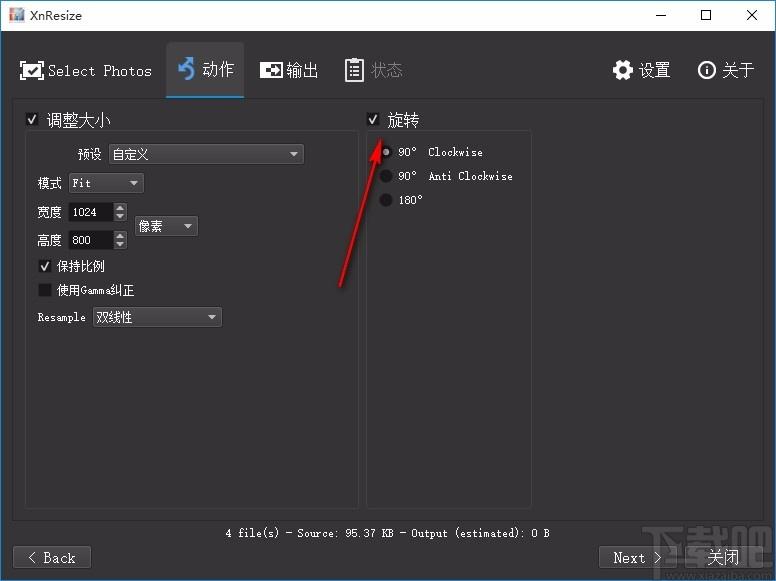Select 90° Clockwise rotation
The image size is (776, 581).
tap(386, 152)
